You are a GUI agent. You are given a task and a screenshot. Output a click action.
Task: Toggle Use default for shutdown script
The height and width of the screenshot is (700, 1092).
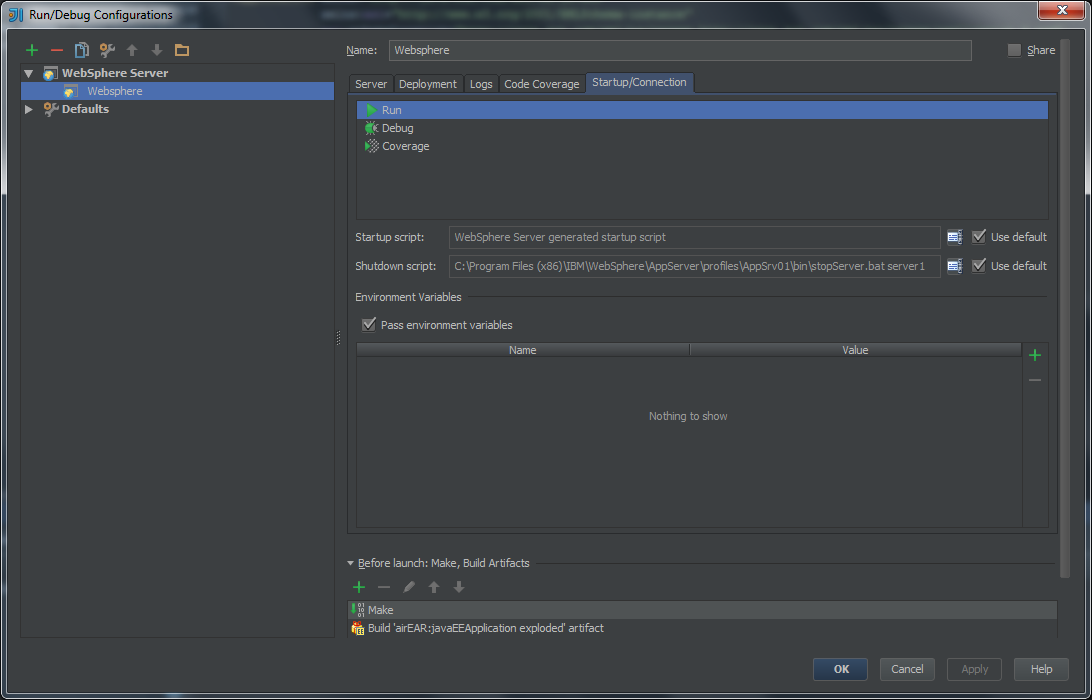tap(978, 266)
